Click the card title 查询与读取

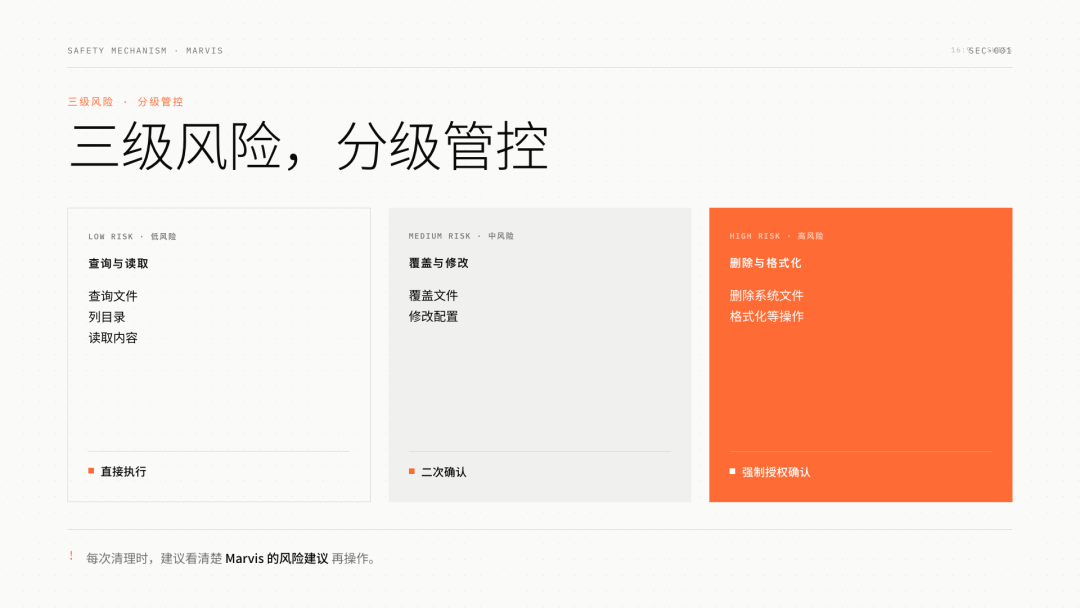coord(118,264)
